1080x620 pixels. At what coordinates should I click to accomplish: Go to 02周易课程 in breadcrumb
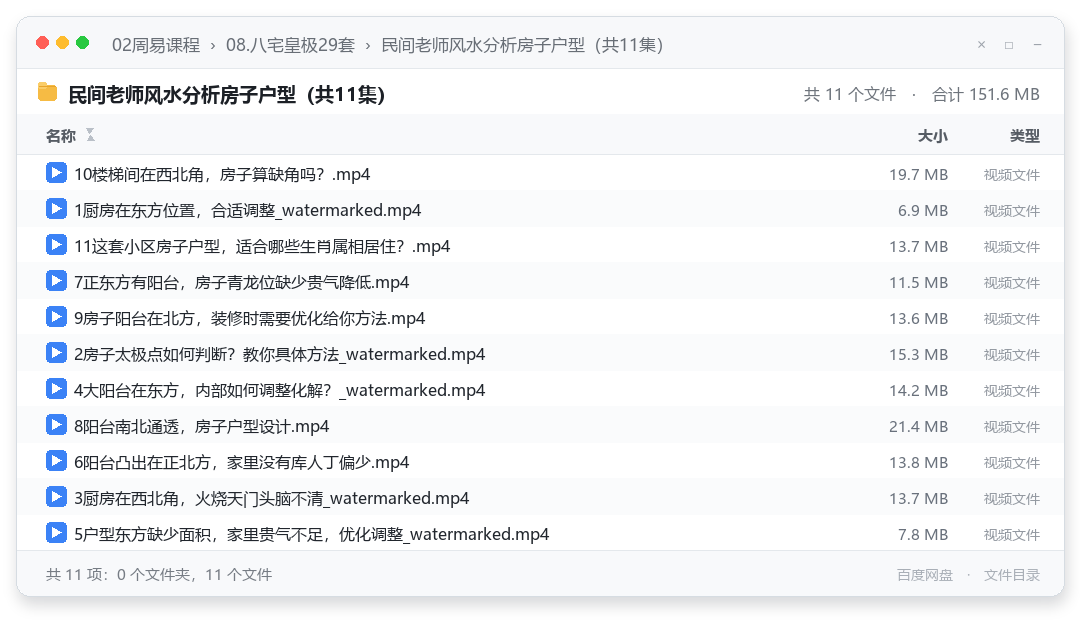coord(156,45)
